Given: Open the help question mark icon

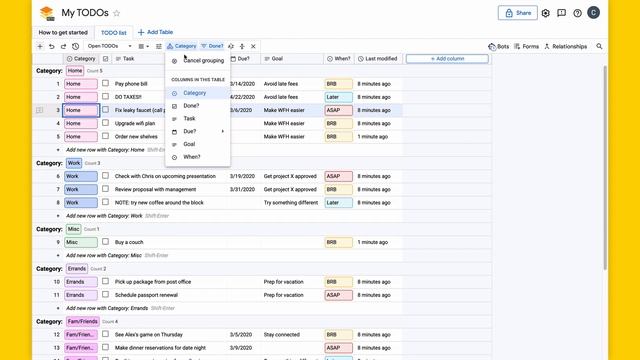Looking at the screenshot, I should tap(577, 13).
